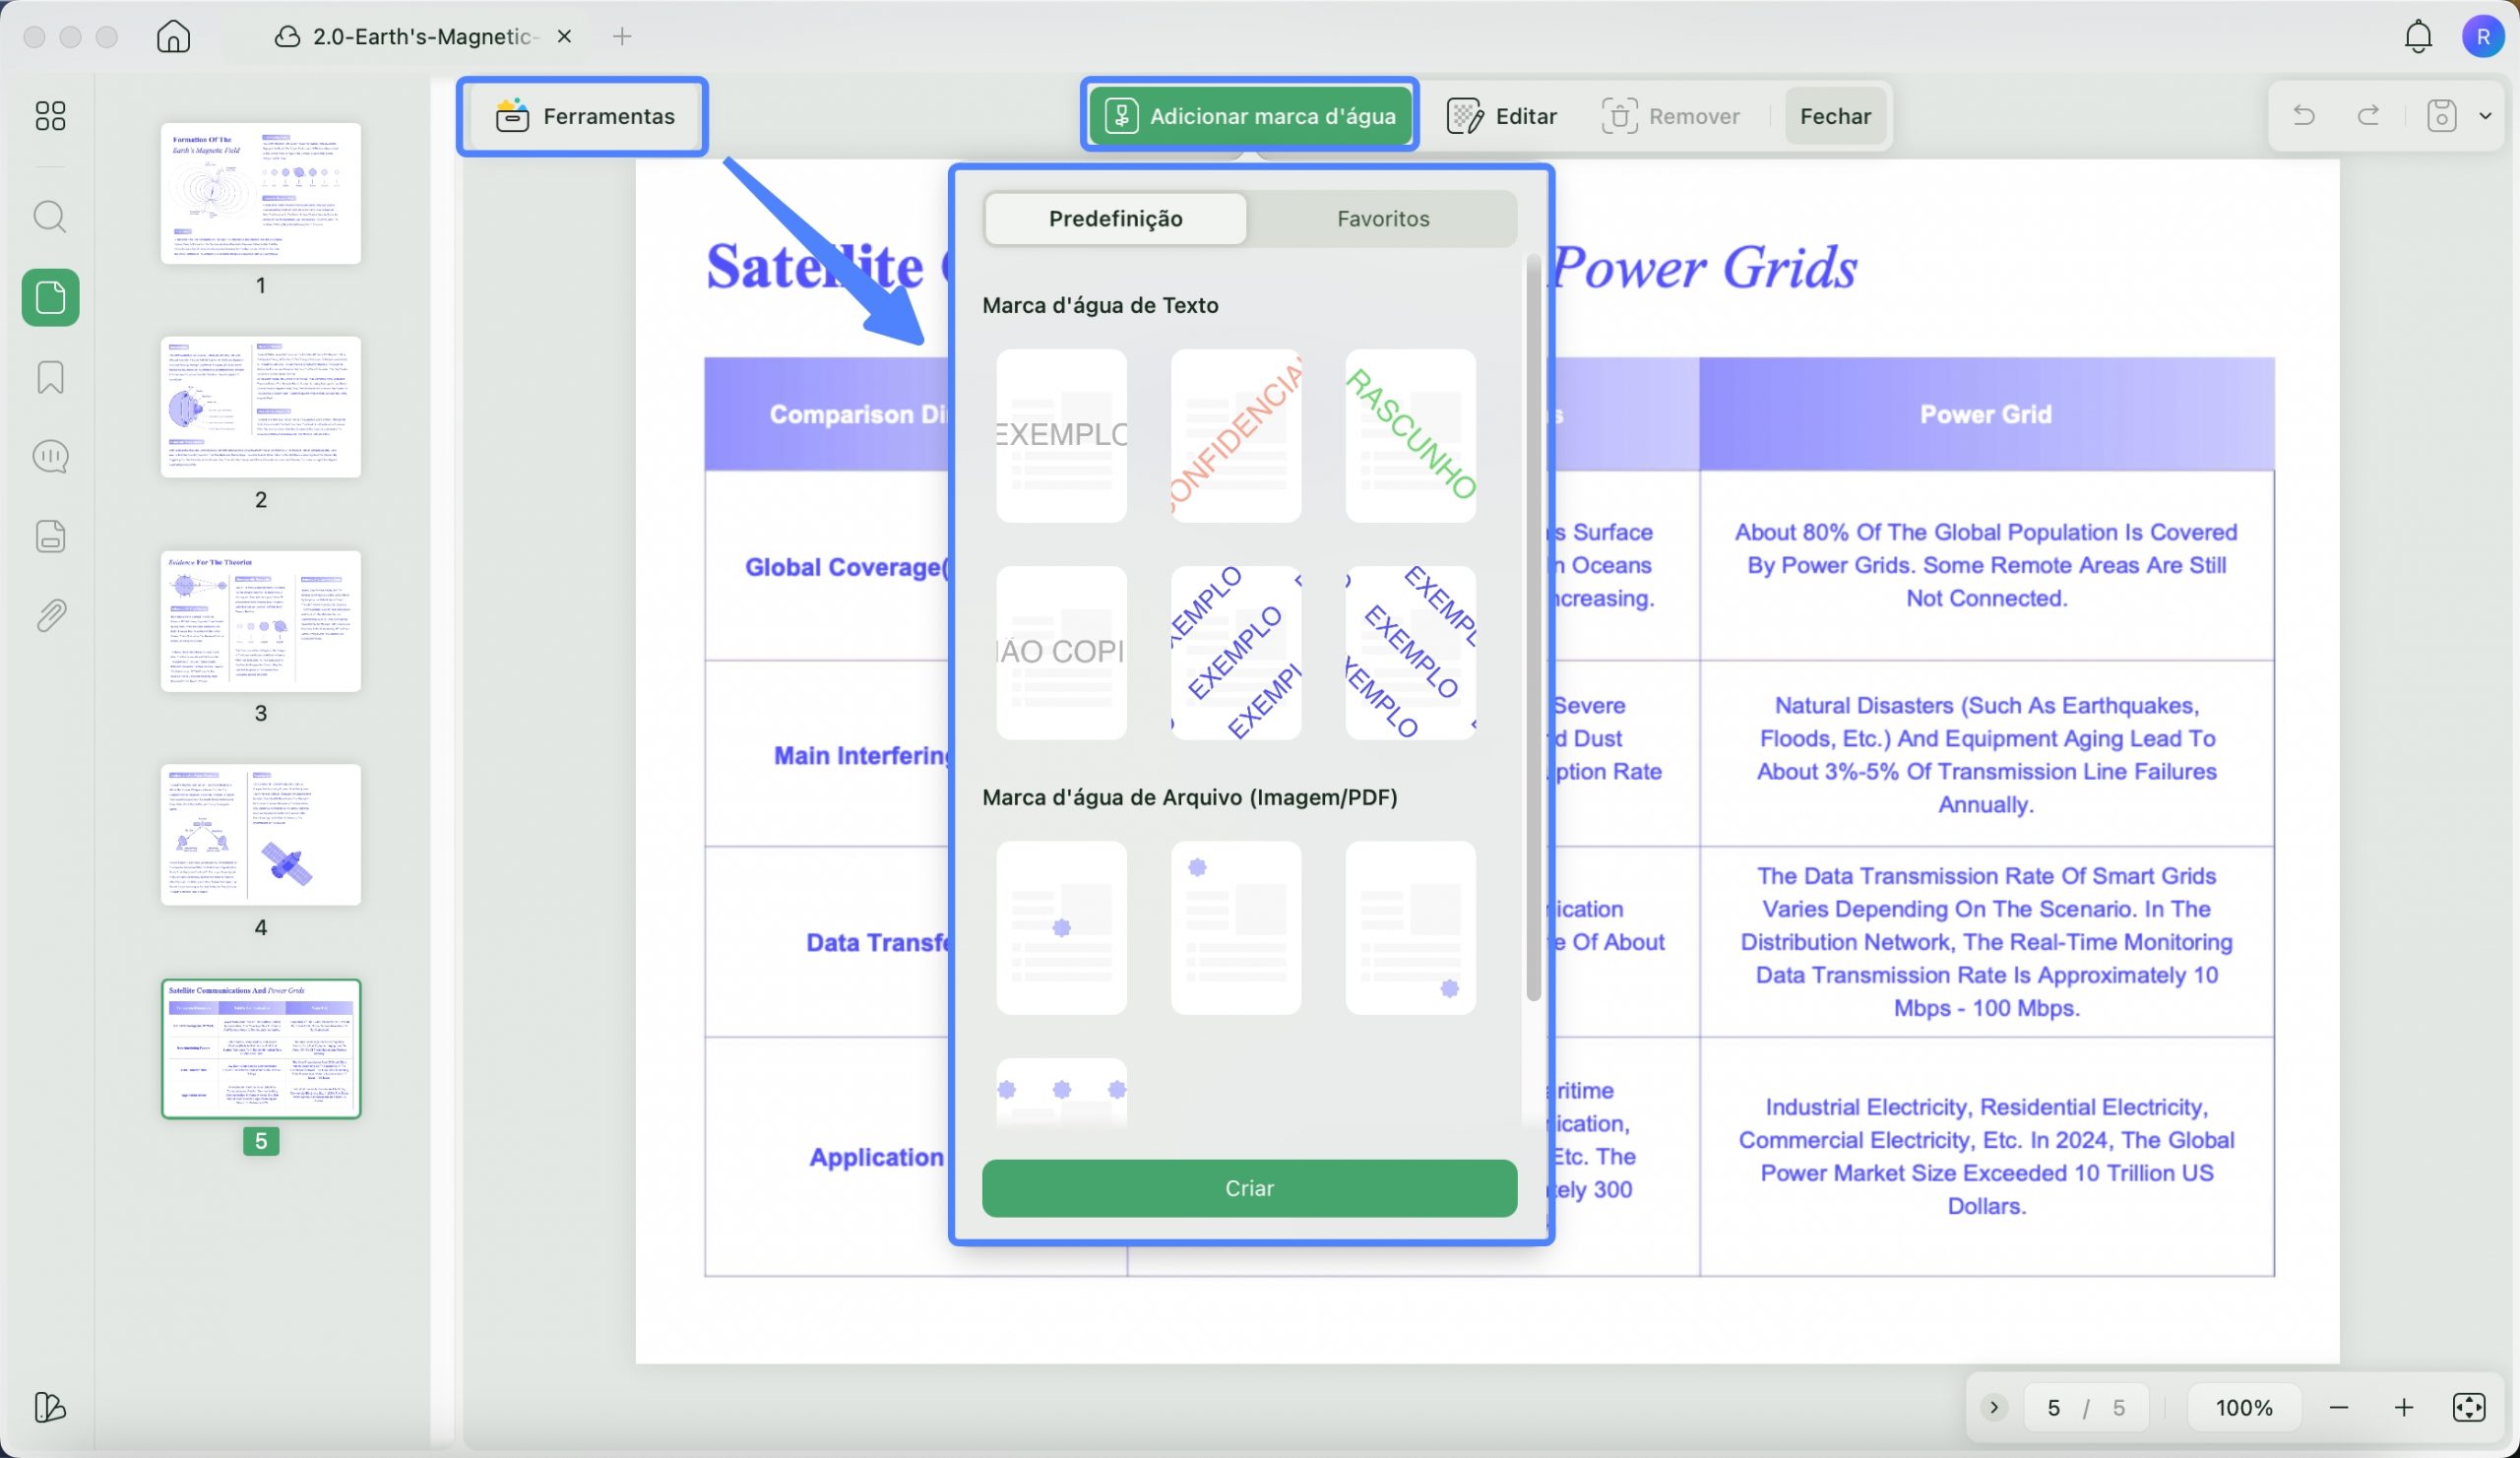
Task: Open the attachments paperclip icon
Action: [50, 616]
